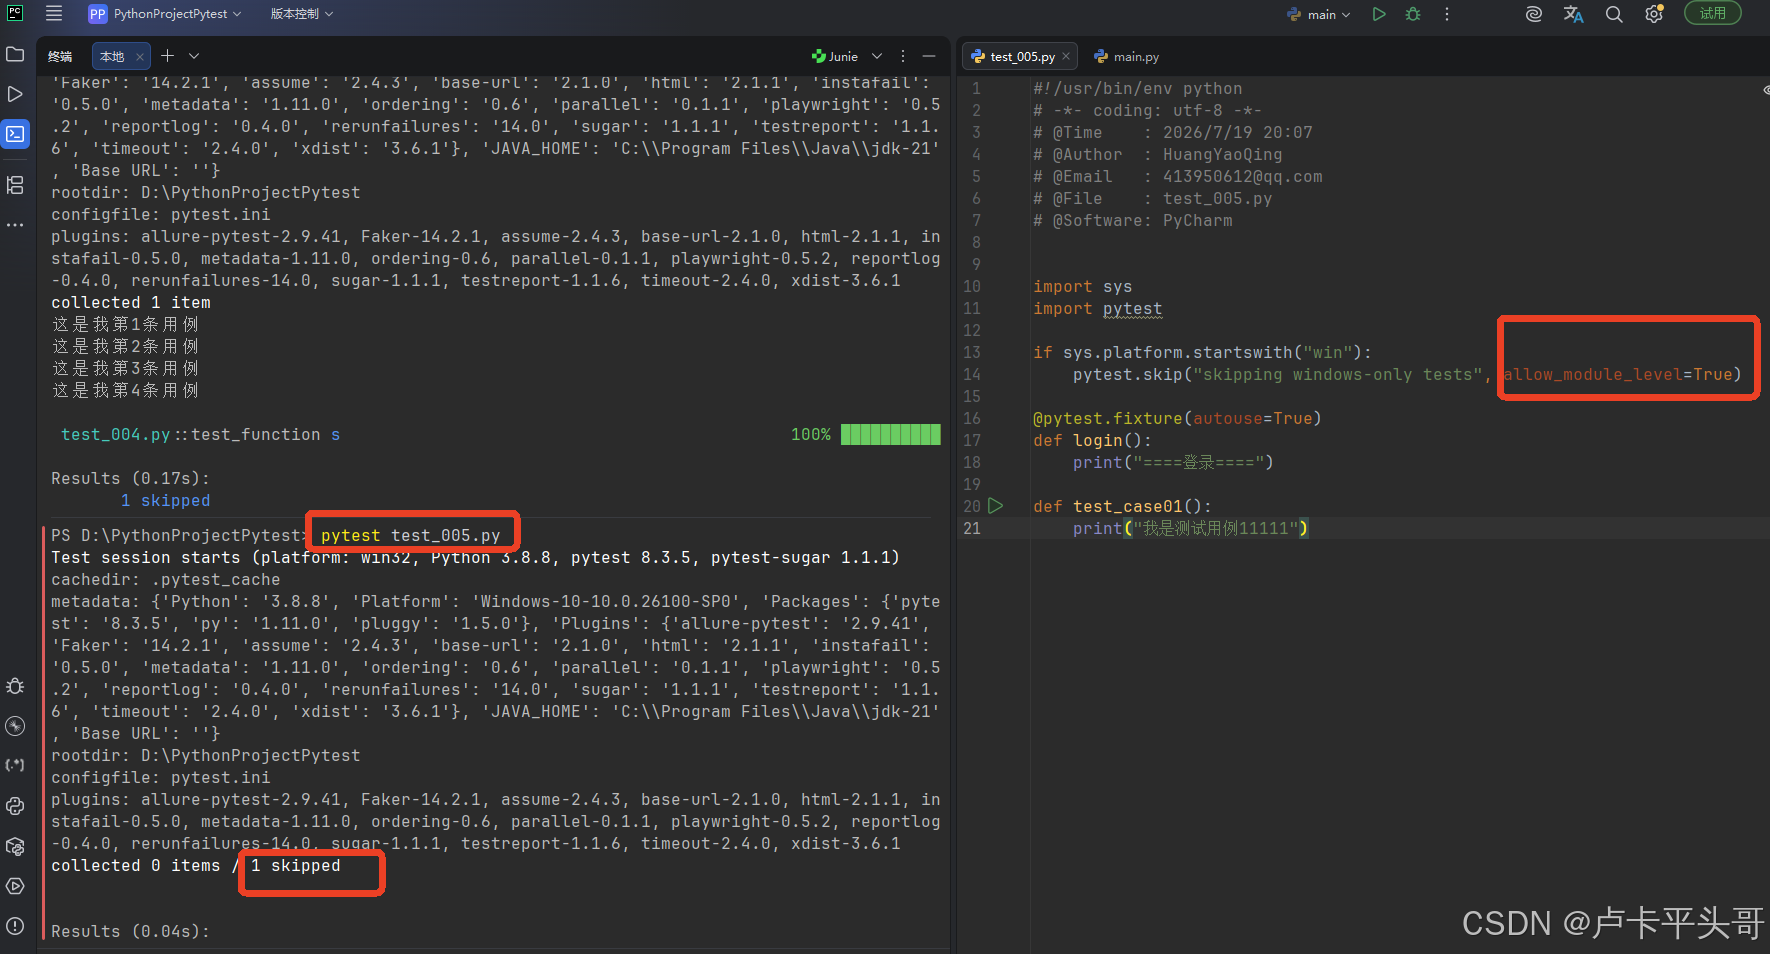Click 'Results (0.17s):' in terminal
The width and height of the screenshot is (1770, 954).
(x=131, y=478)
